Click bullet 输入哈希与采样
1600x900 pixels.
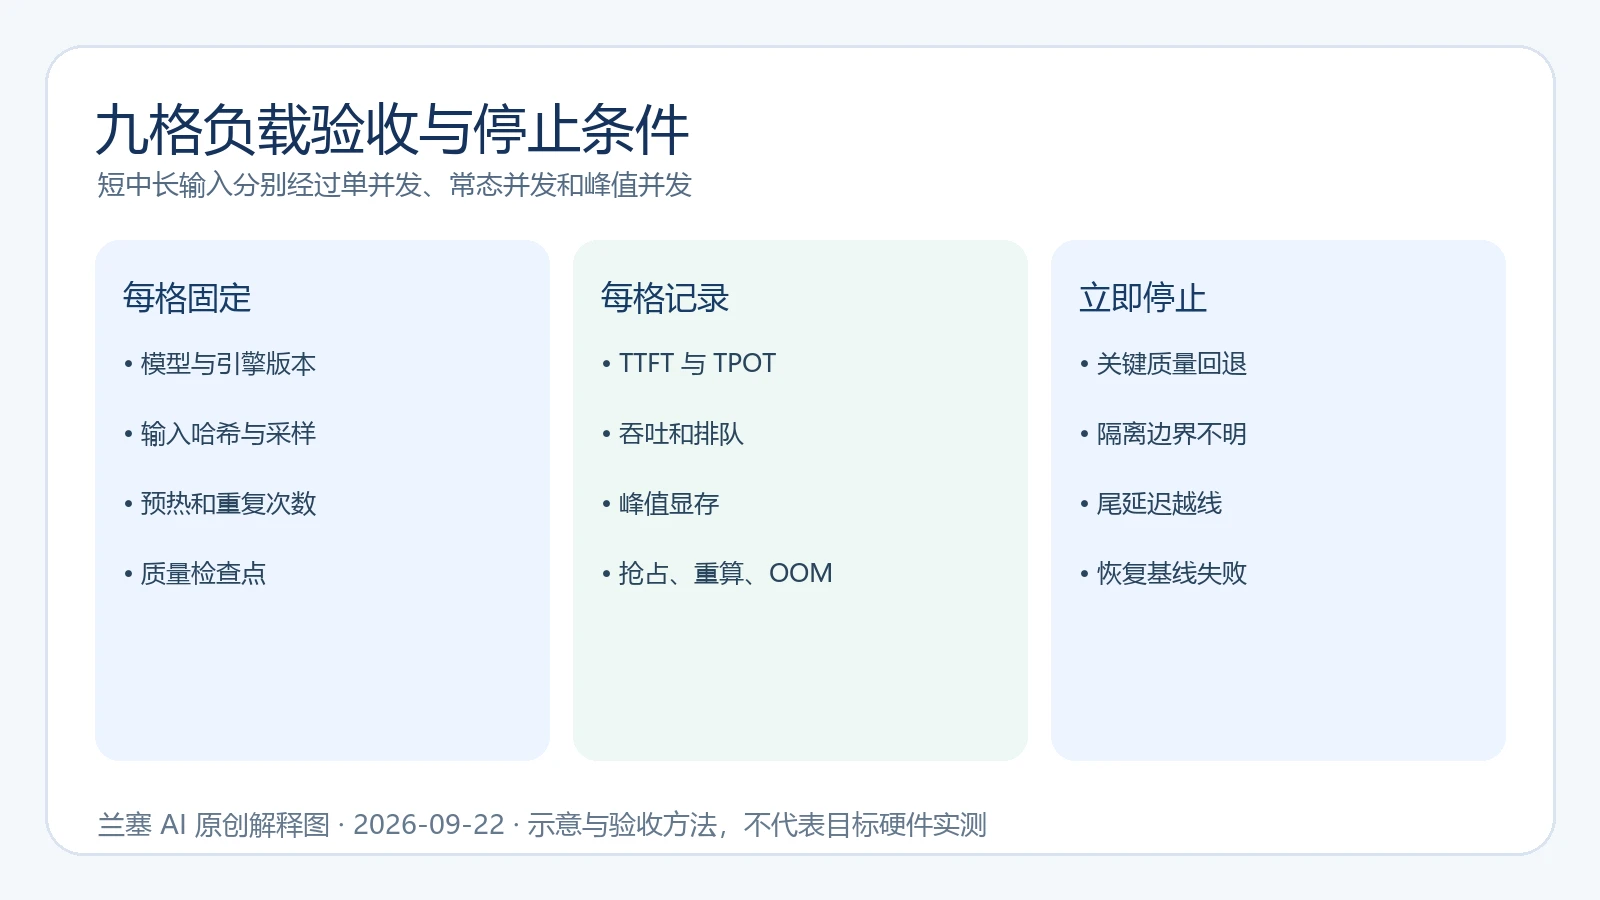[220, 434]
